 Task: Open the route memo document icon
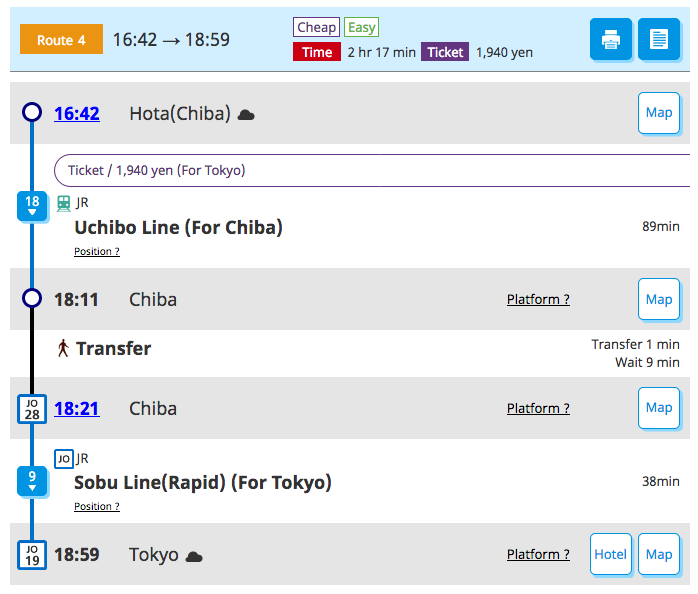tap(659, 40)
